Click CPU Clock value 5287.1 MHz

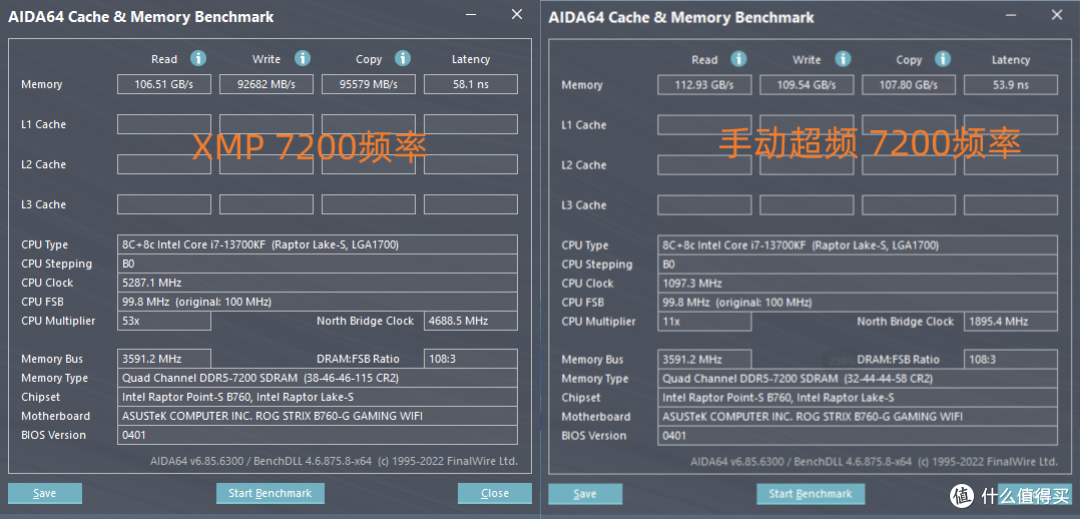pos(318,283)
